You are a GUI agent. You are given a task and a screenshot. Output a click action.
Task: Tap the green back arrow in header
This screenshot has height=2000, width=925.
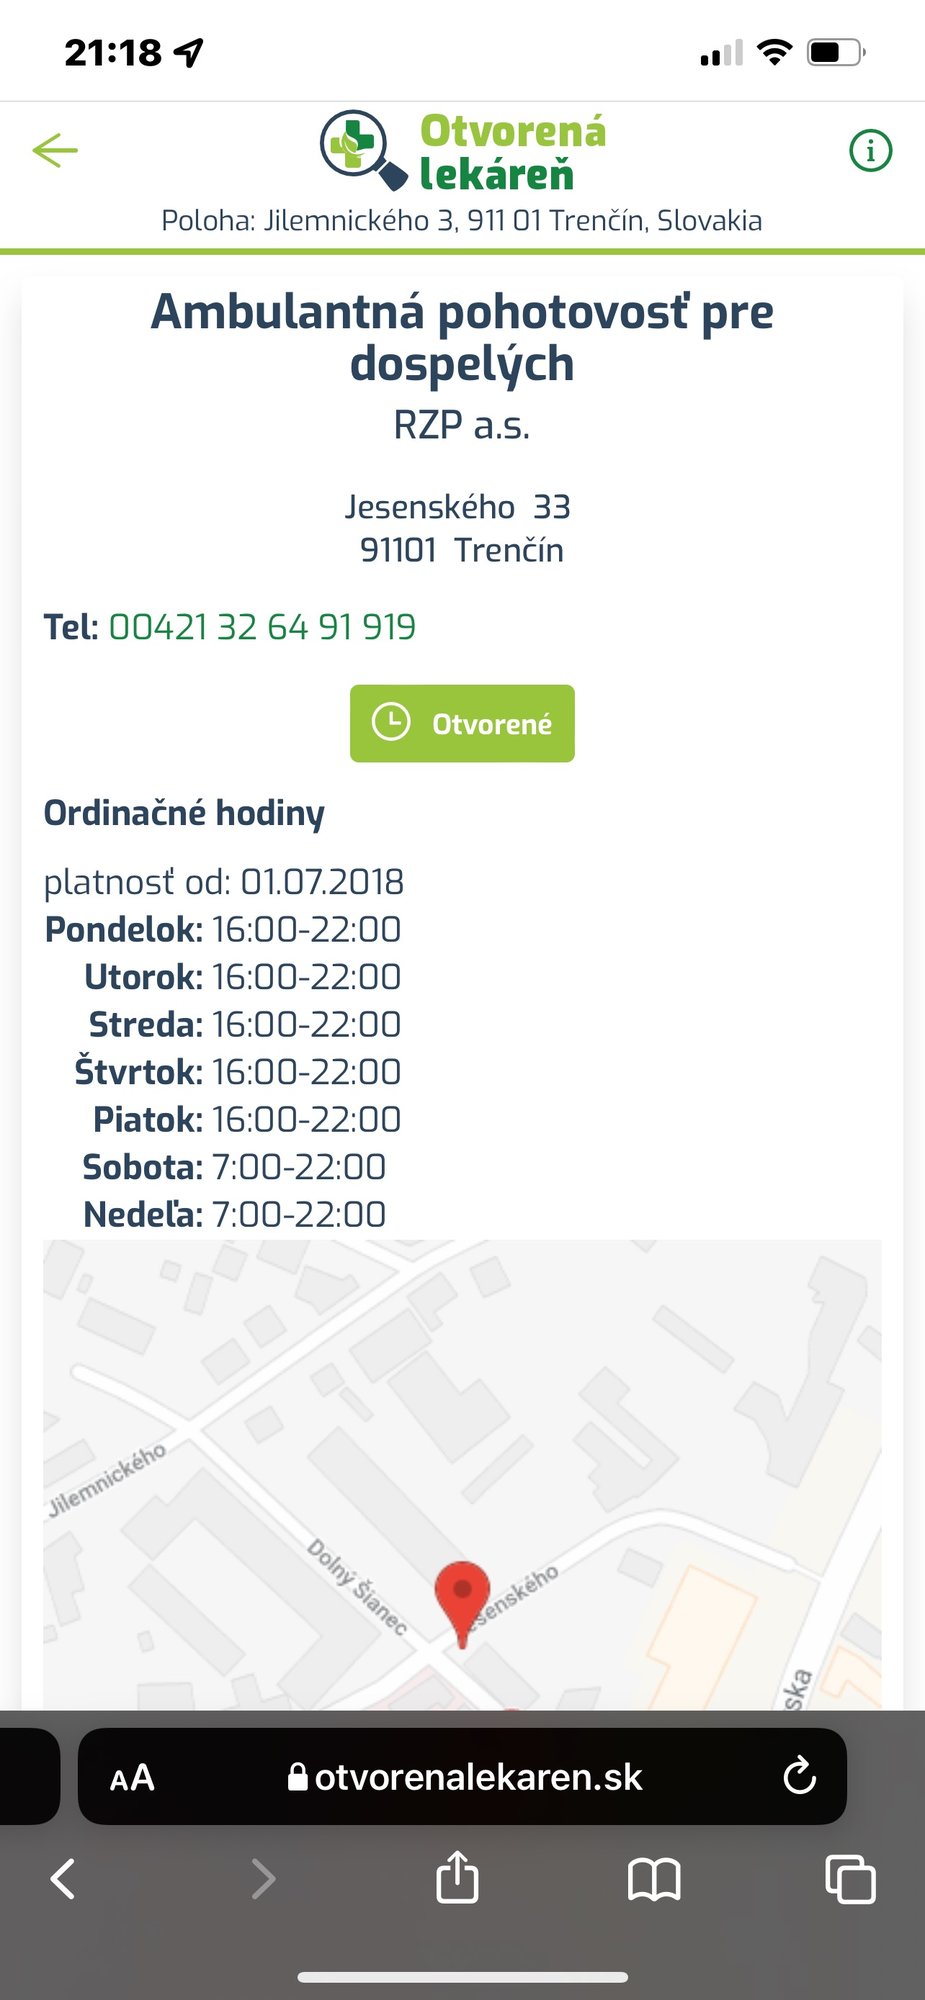click(x=55, y=151)
